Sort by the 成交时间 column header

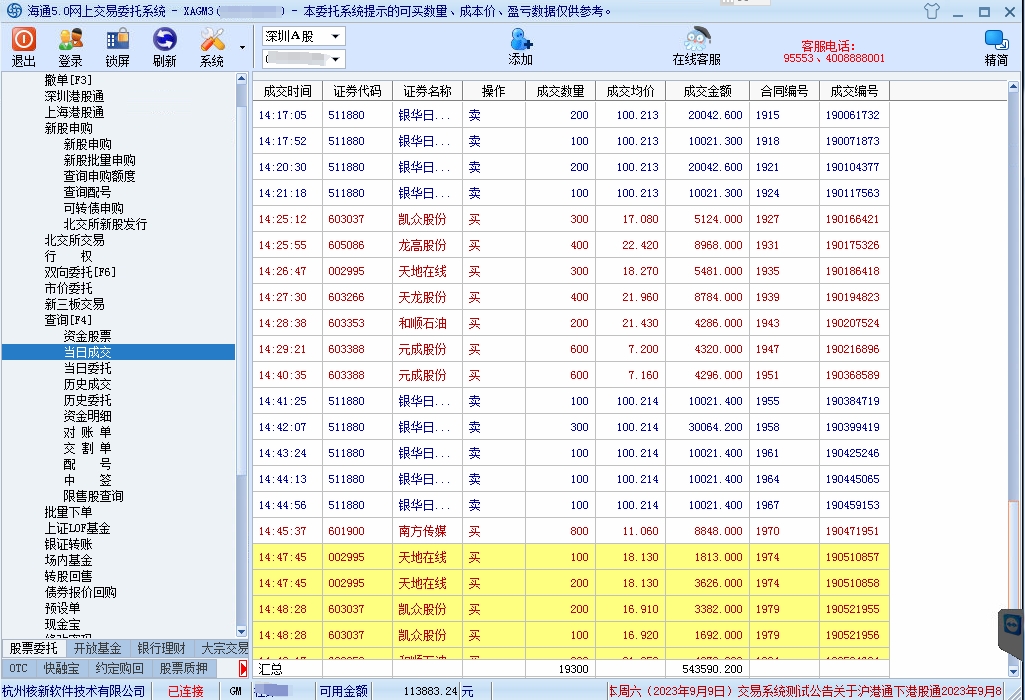pyautogui.click(x=287, y=91)
